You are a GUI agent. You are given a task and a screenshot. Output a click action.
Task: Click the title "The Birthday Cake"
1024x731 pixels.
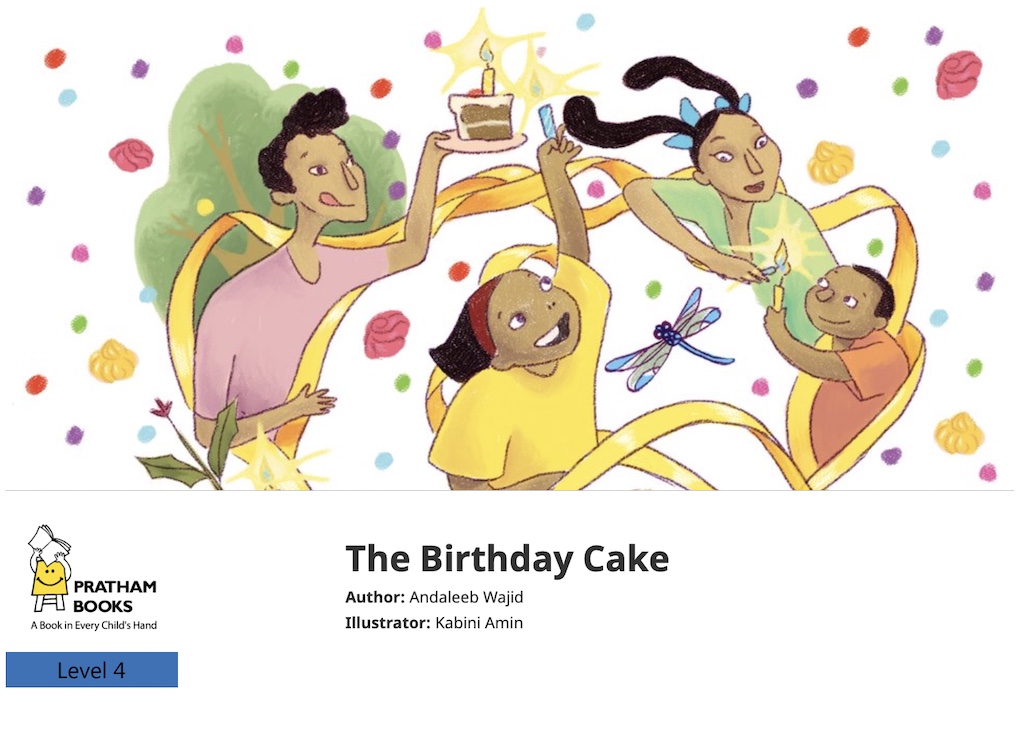507,558
